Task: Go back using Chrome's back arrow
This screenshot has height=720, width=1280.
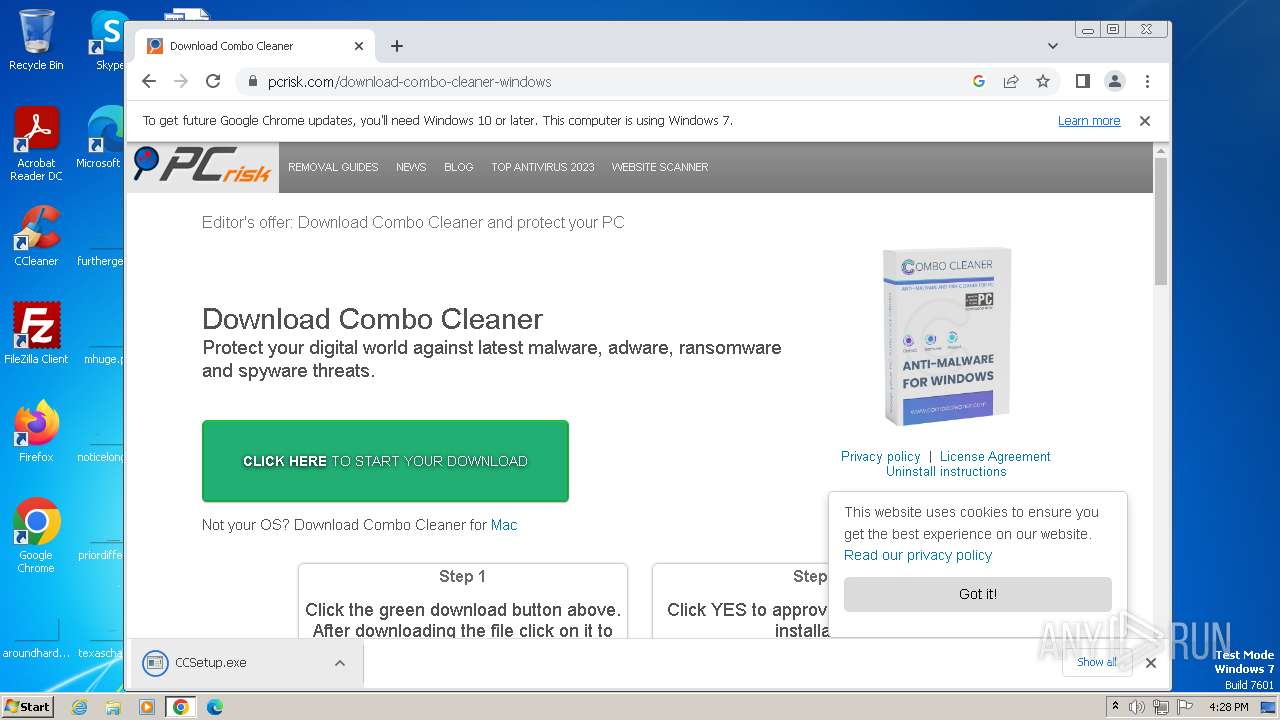Action: coord(149,81)
